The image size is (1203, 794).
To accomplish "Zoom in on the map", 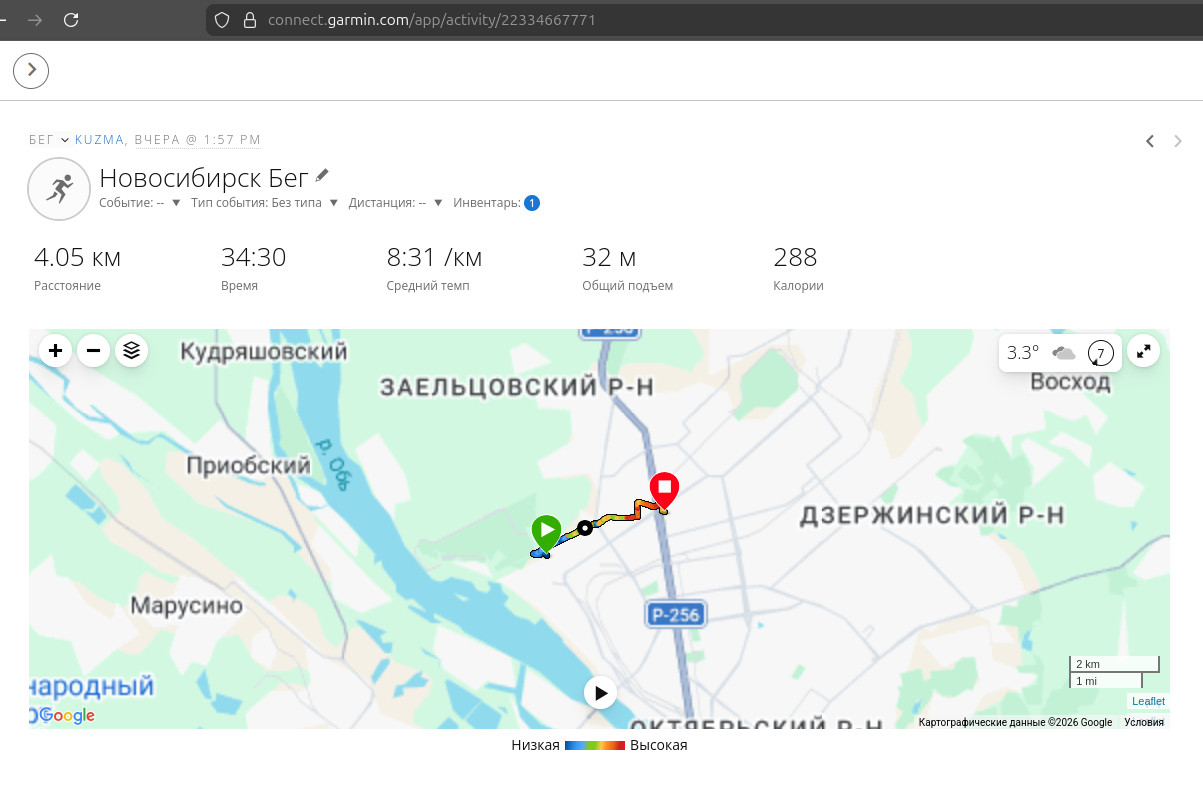I will point(55,351).
